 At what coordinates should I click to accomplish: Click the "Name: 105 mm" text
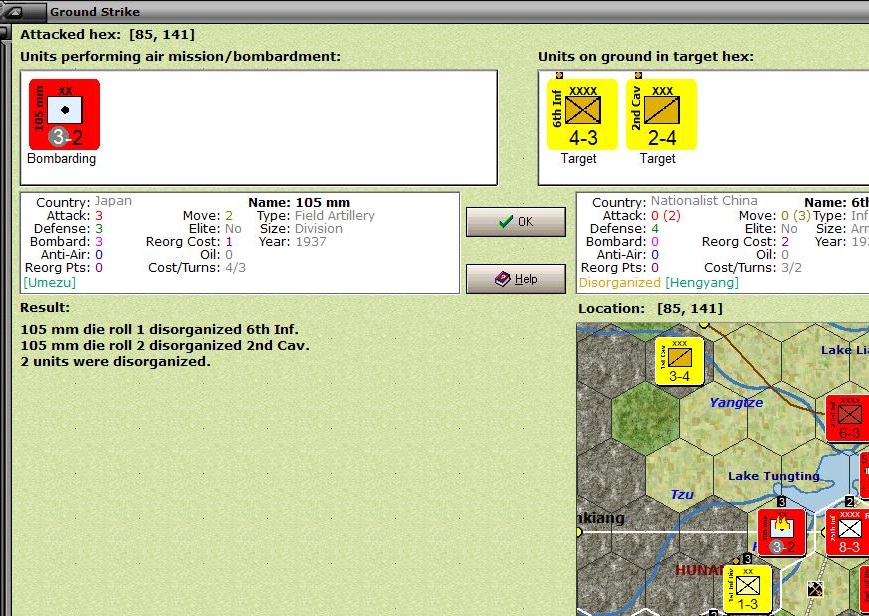(299, 202)
